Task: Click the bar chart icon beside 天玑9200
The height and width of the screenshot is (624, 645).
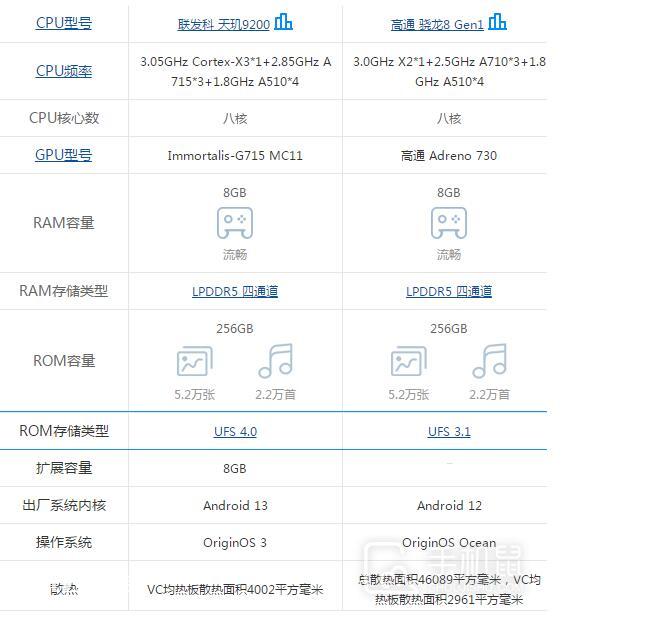Action: point(283,22)
